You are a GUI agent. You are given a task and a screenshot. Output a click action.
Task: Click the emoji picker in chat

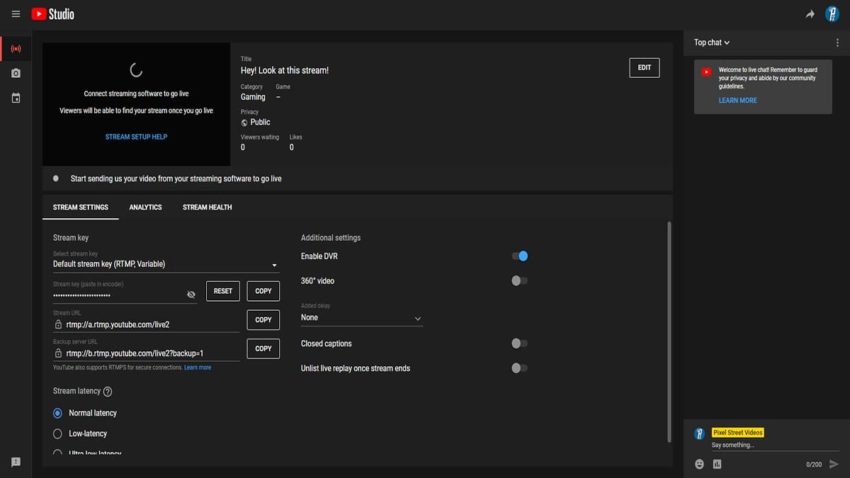pos(699,464)
